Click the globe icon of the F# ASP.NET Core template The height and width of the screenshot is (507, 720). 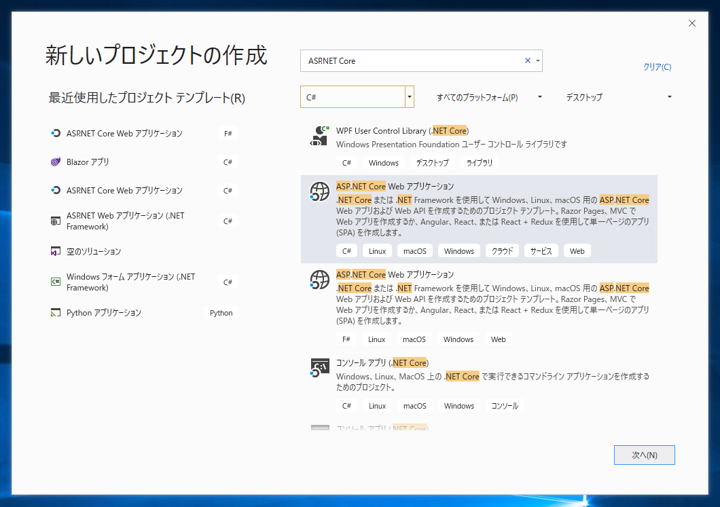(320, 280)
